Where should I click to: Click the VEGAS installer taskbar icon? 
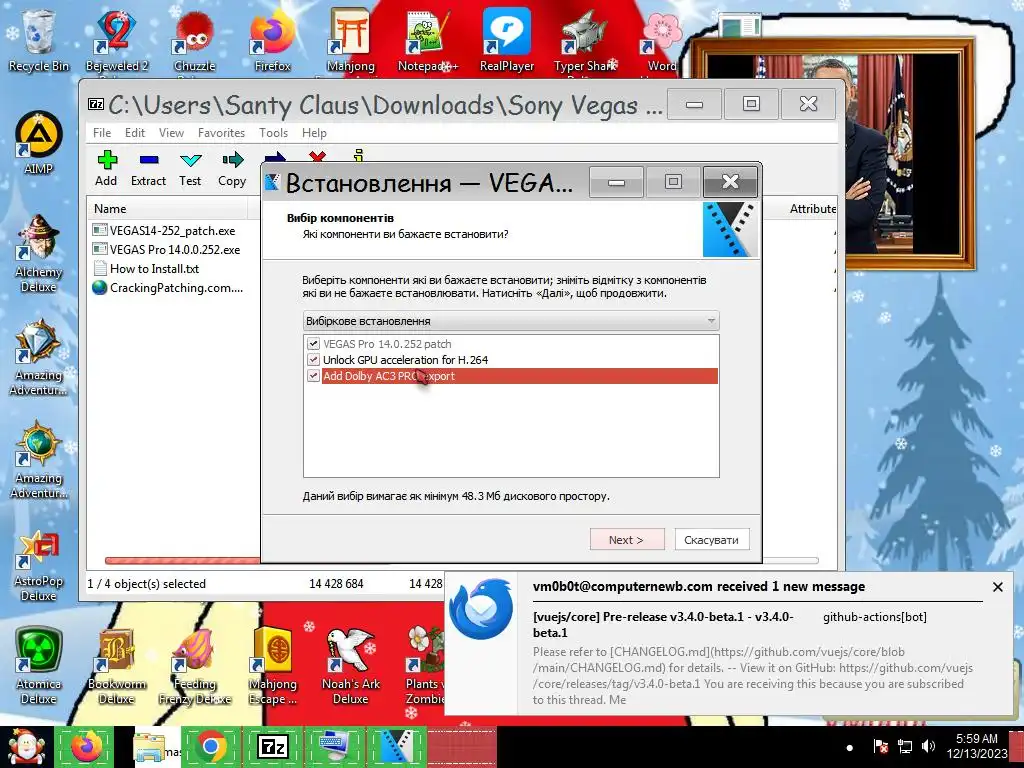(396, 746)
